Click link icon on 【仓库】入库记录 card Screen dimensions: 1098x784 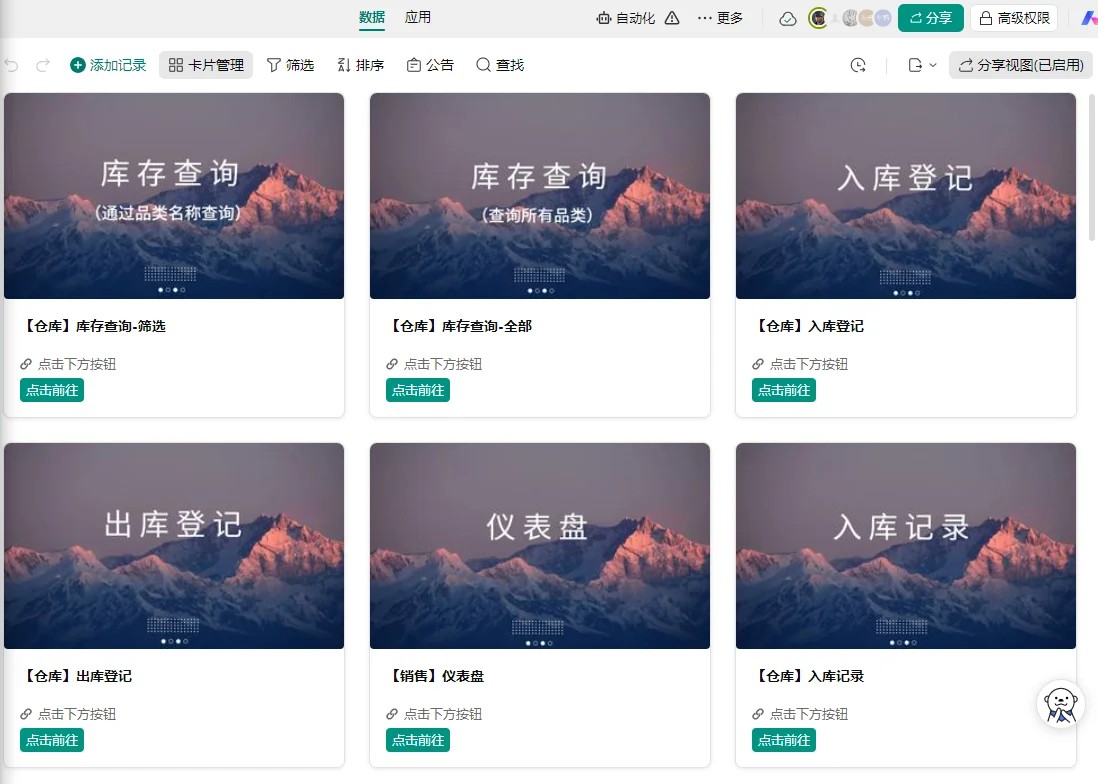click(x=758, y=714)
